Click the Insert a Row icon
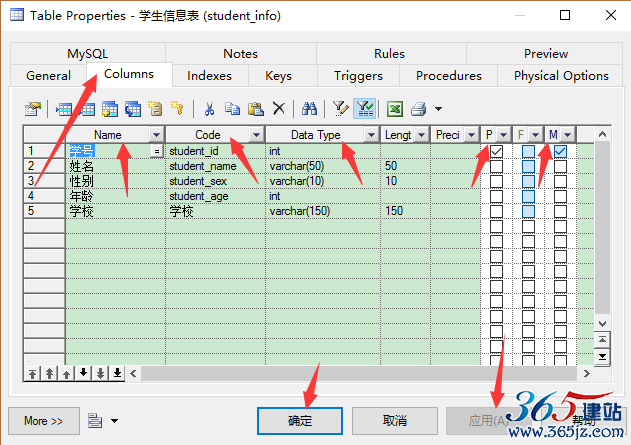The width and height of the screenshot is (631, 445). (x=64, y=109)
